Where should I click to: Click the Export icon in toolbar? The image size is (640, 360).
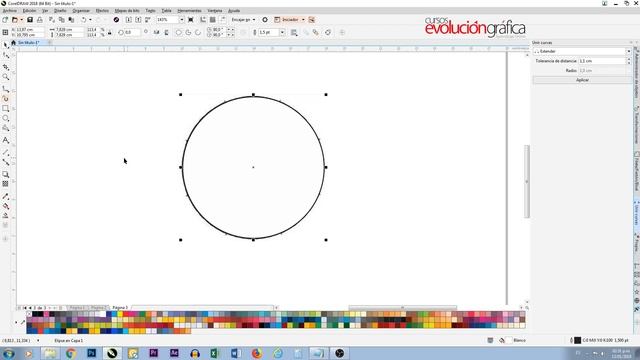(138, 20)
